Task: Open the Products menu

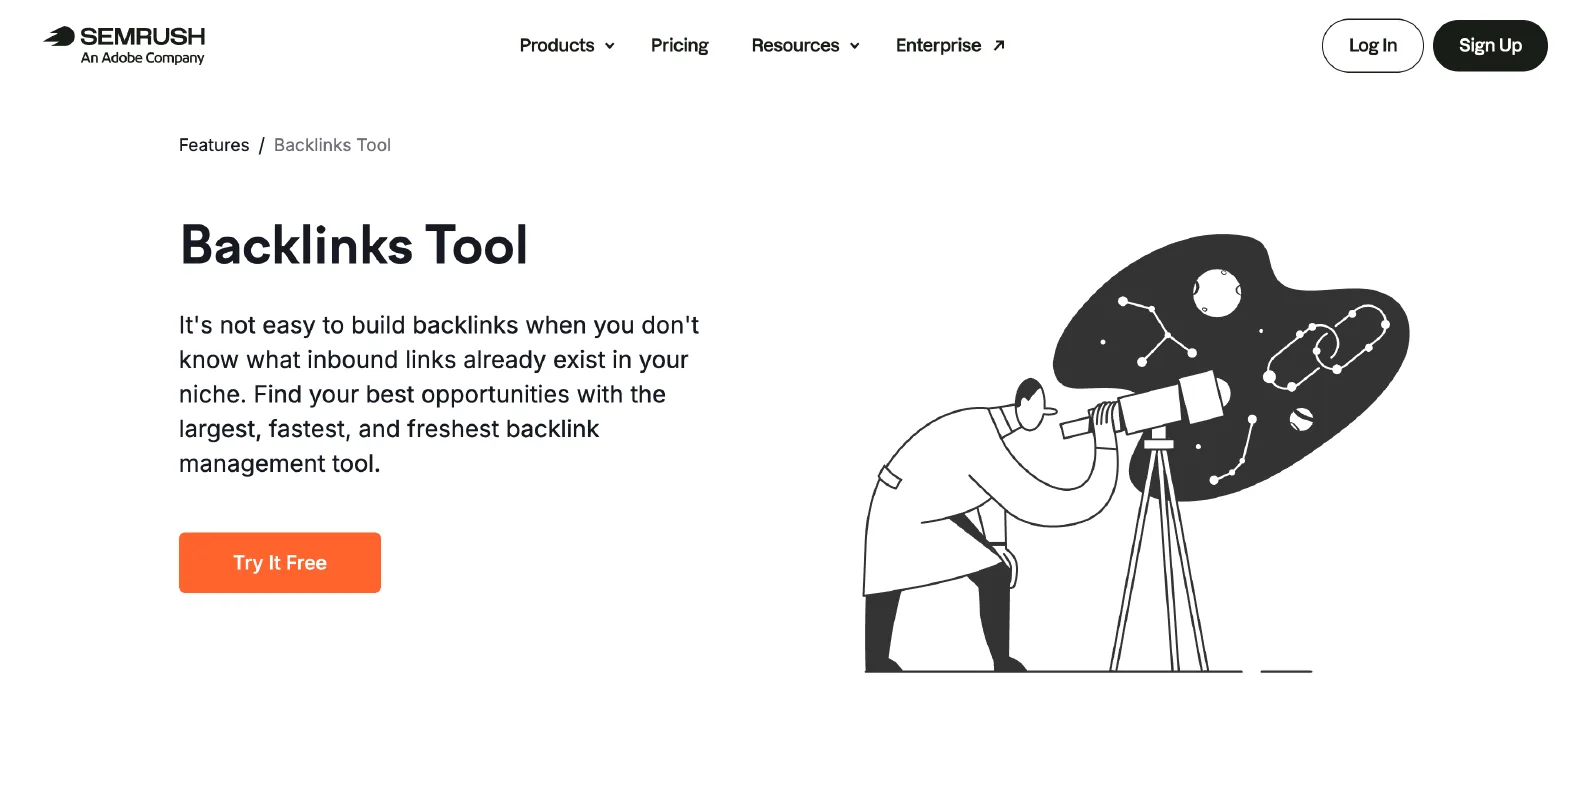Action: pyautogui.click(x=566, y=45)
